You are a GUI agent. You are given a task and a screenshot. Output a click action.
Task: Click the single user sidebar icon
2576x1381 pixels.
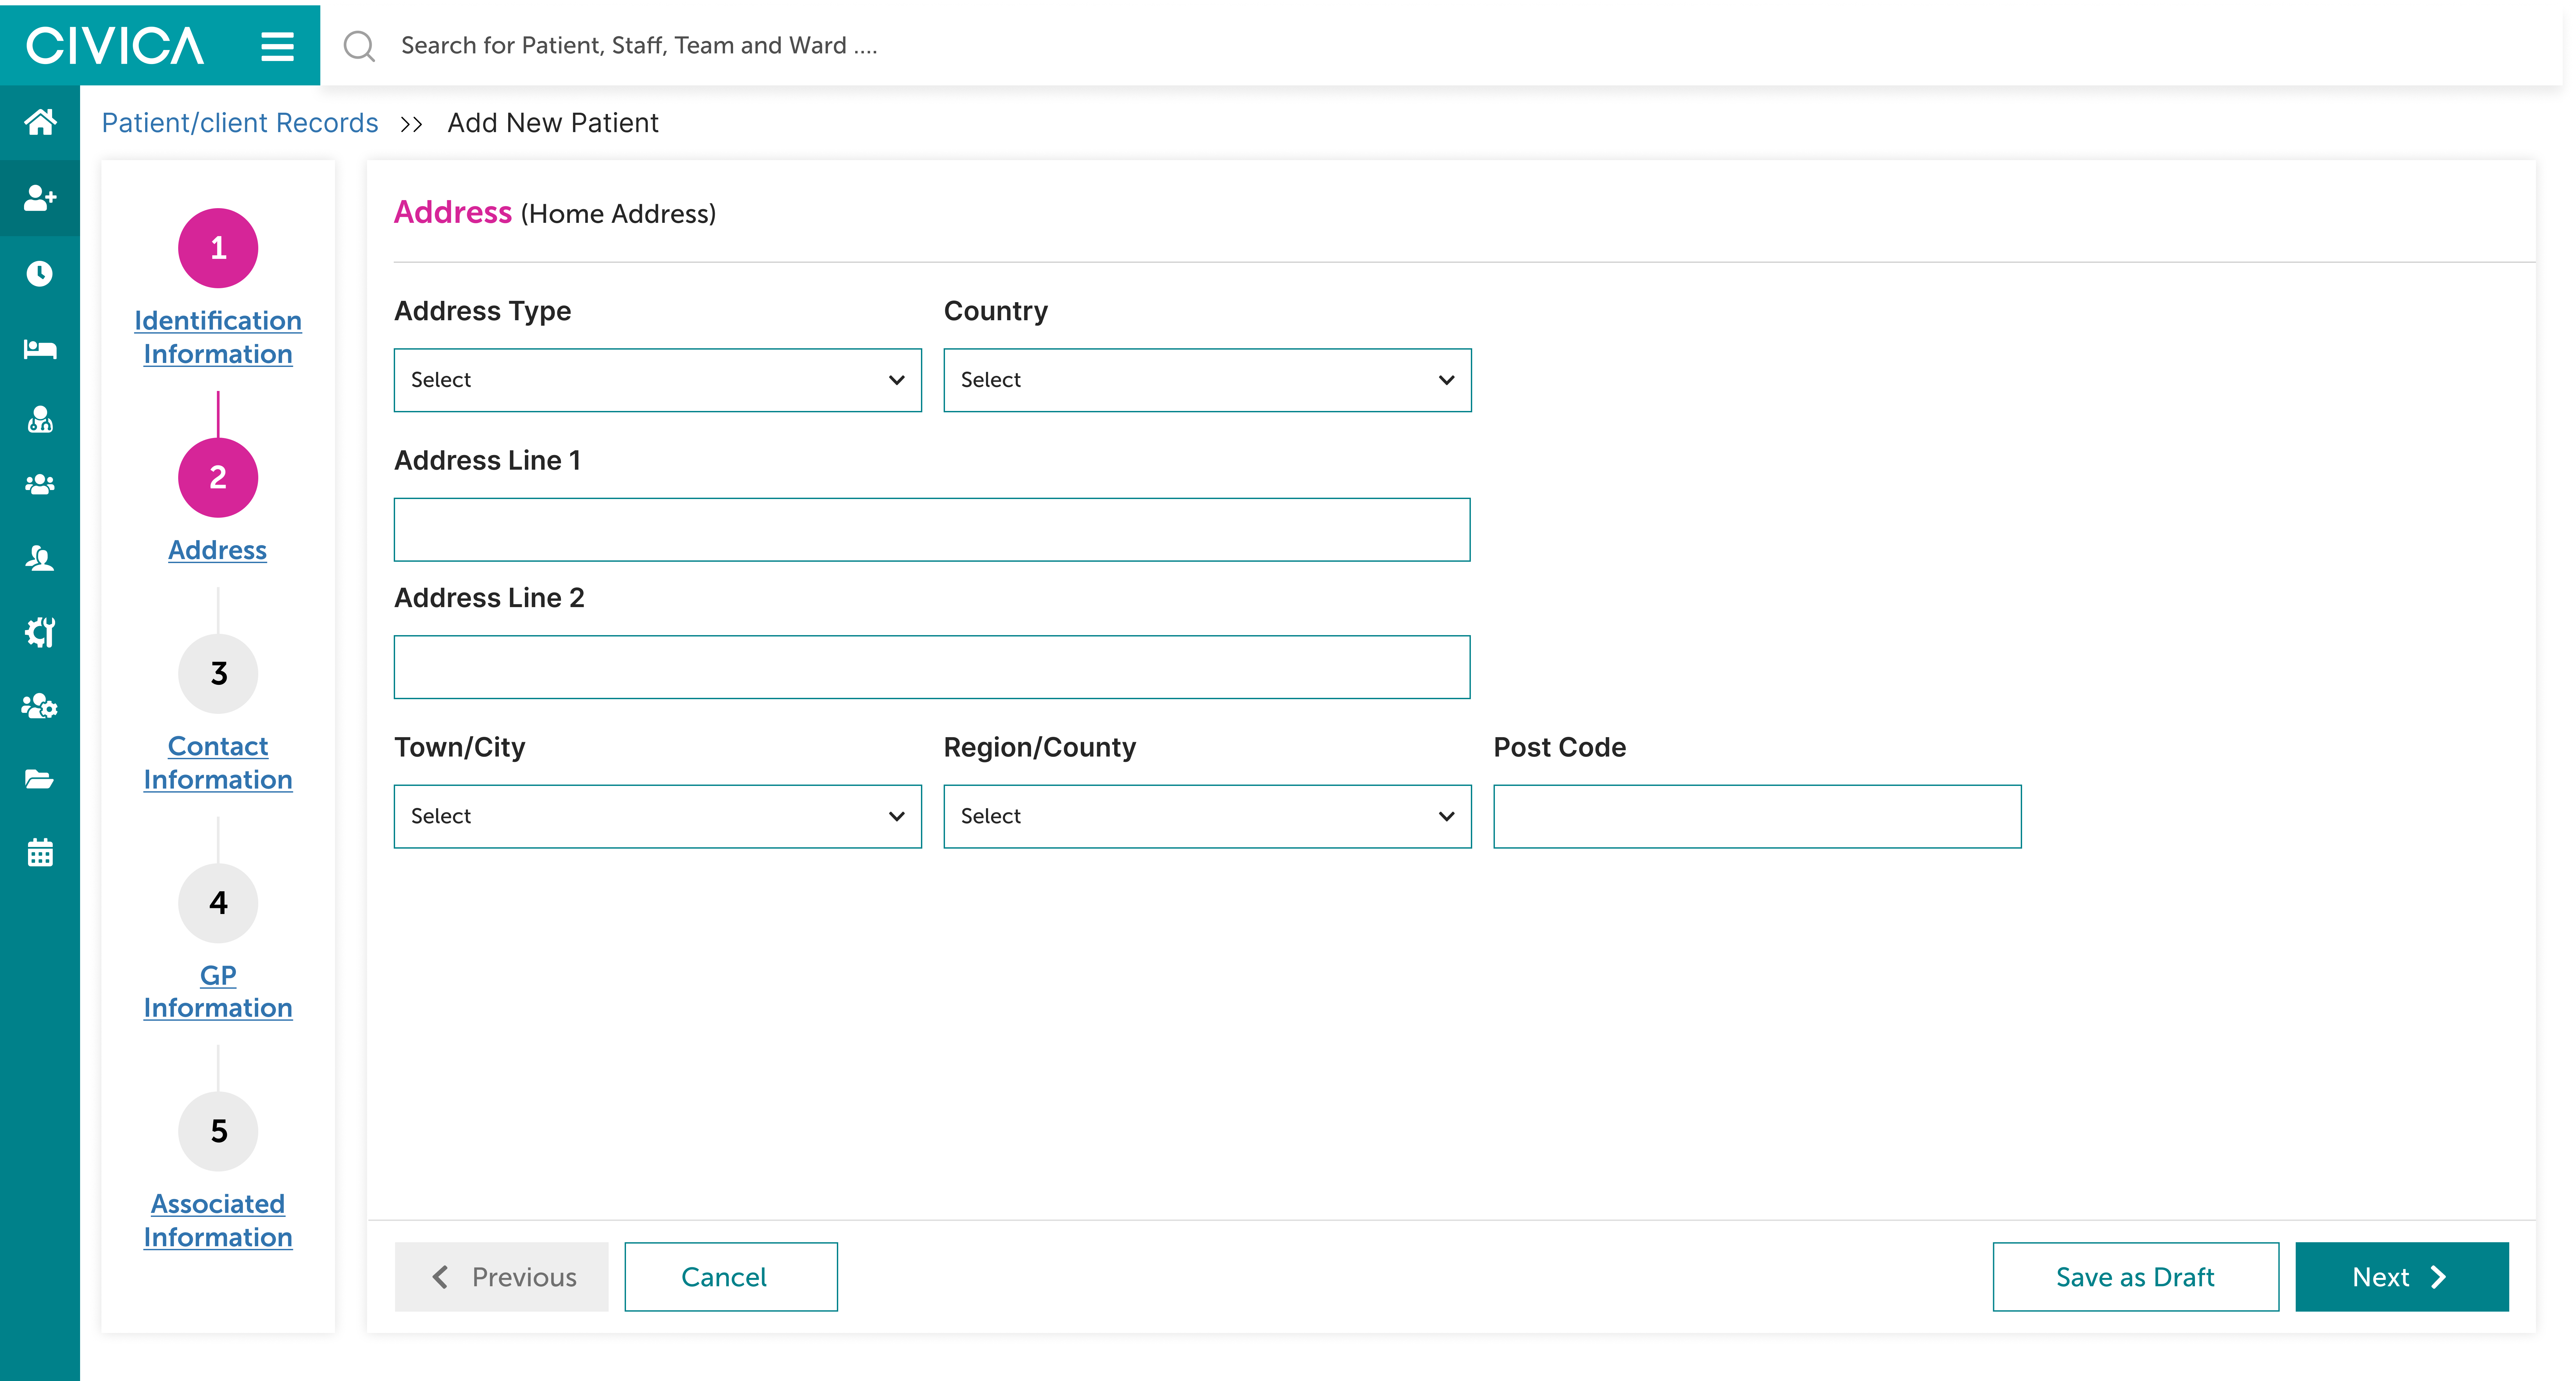tap(40, 558)
